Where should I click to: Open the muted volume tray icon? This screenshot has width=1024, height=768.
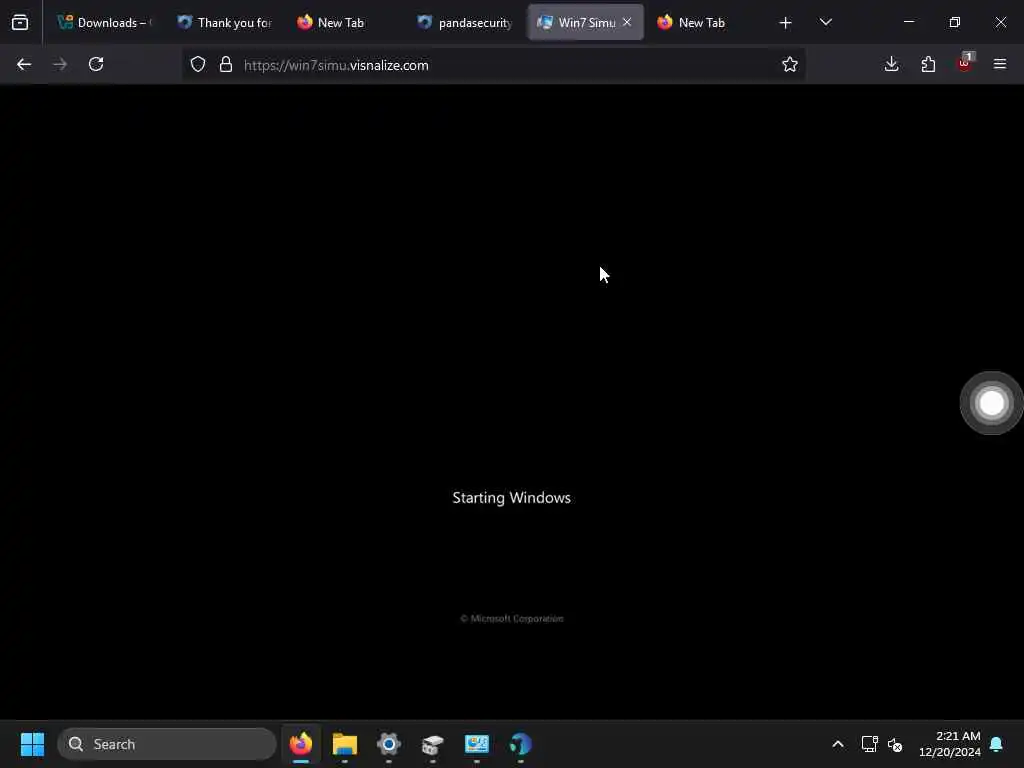pyautogui.click(x=895, y=744)
